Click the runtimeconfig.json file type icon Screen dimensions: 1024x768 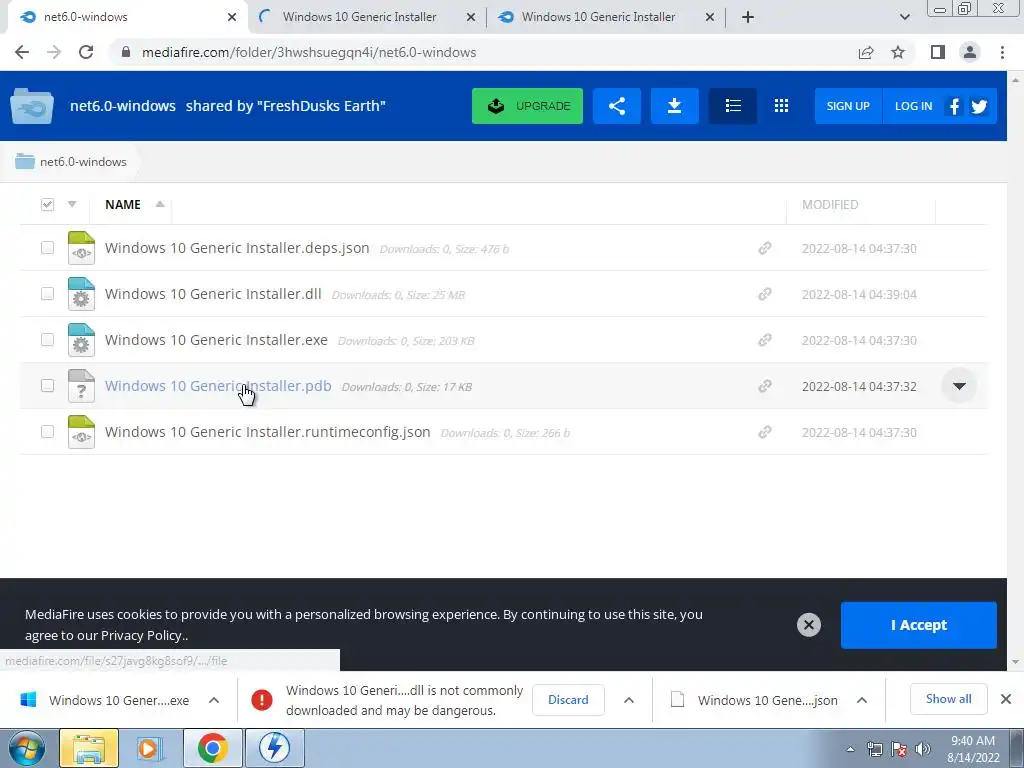(81, 432)
